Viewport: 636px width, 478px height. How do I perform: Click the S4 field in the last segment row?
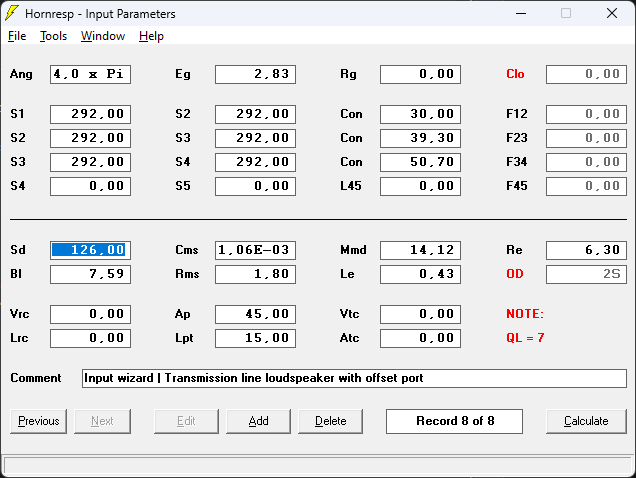tap(90, 186)
